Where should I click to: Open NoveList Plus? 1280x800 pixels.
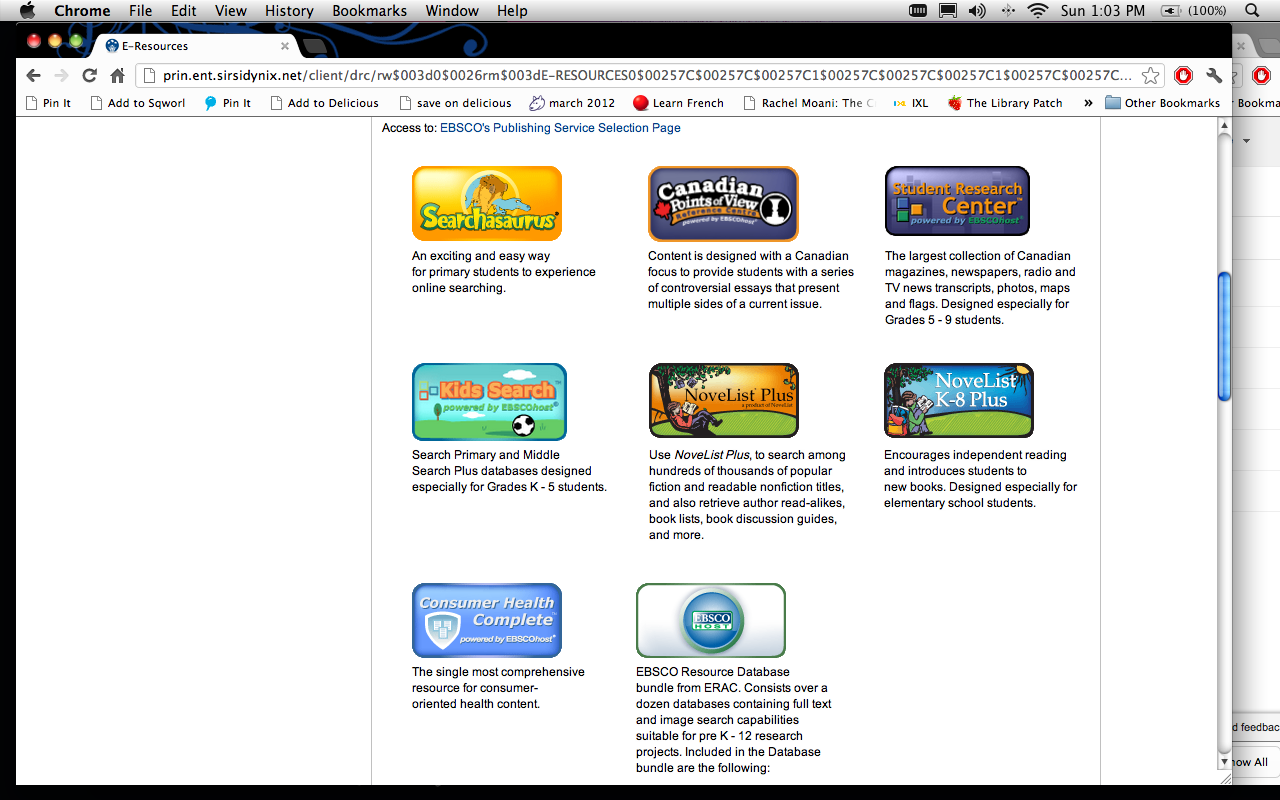pyautogui.click(x=722, y=399)
